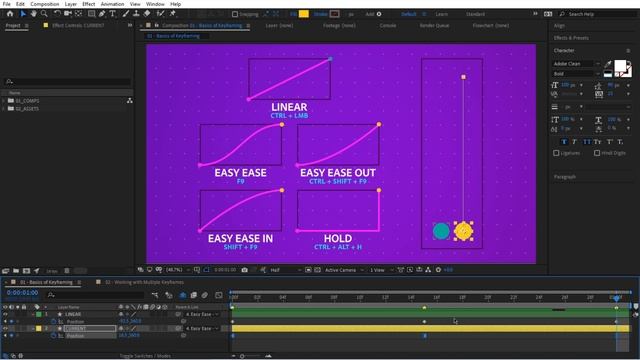
Task: Select the Type tool
Action: [x=112, y=14]
